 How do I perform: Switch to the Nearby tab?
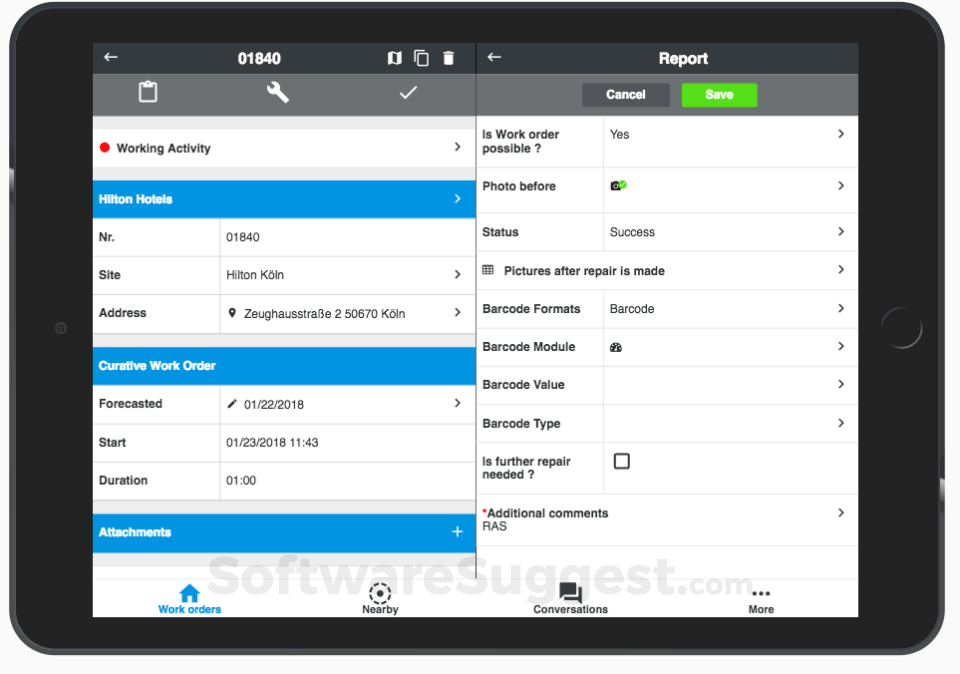[x=380, y=599]
